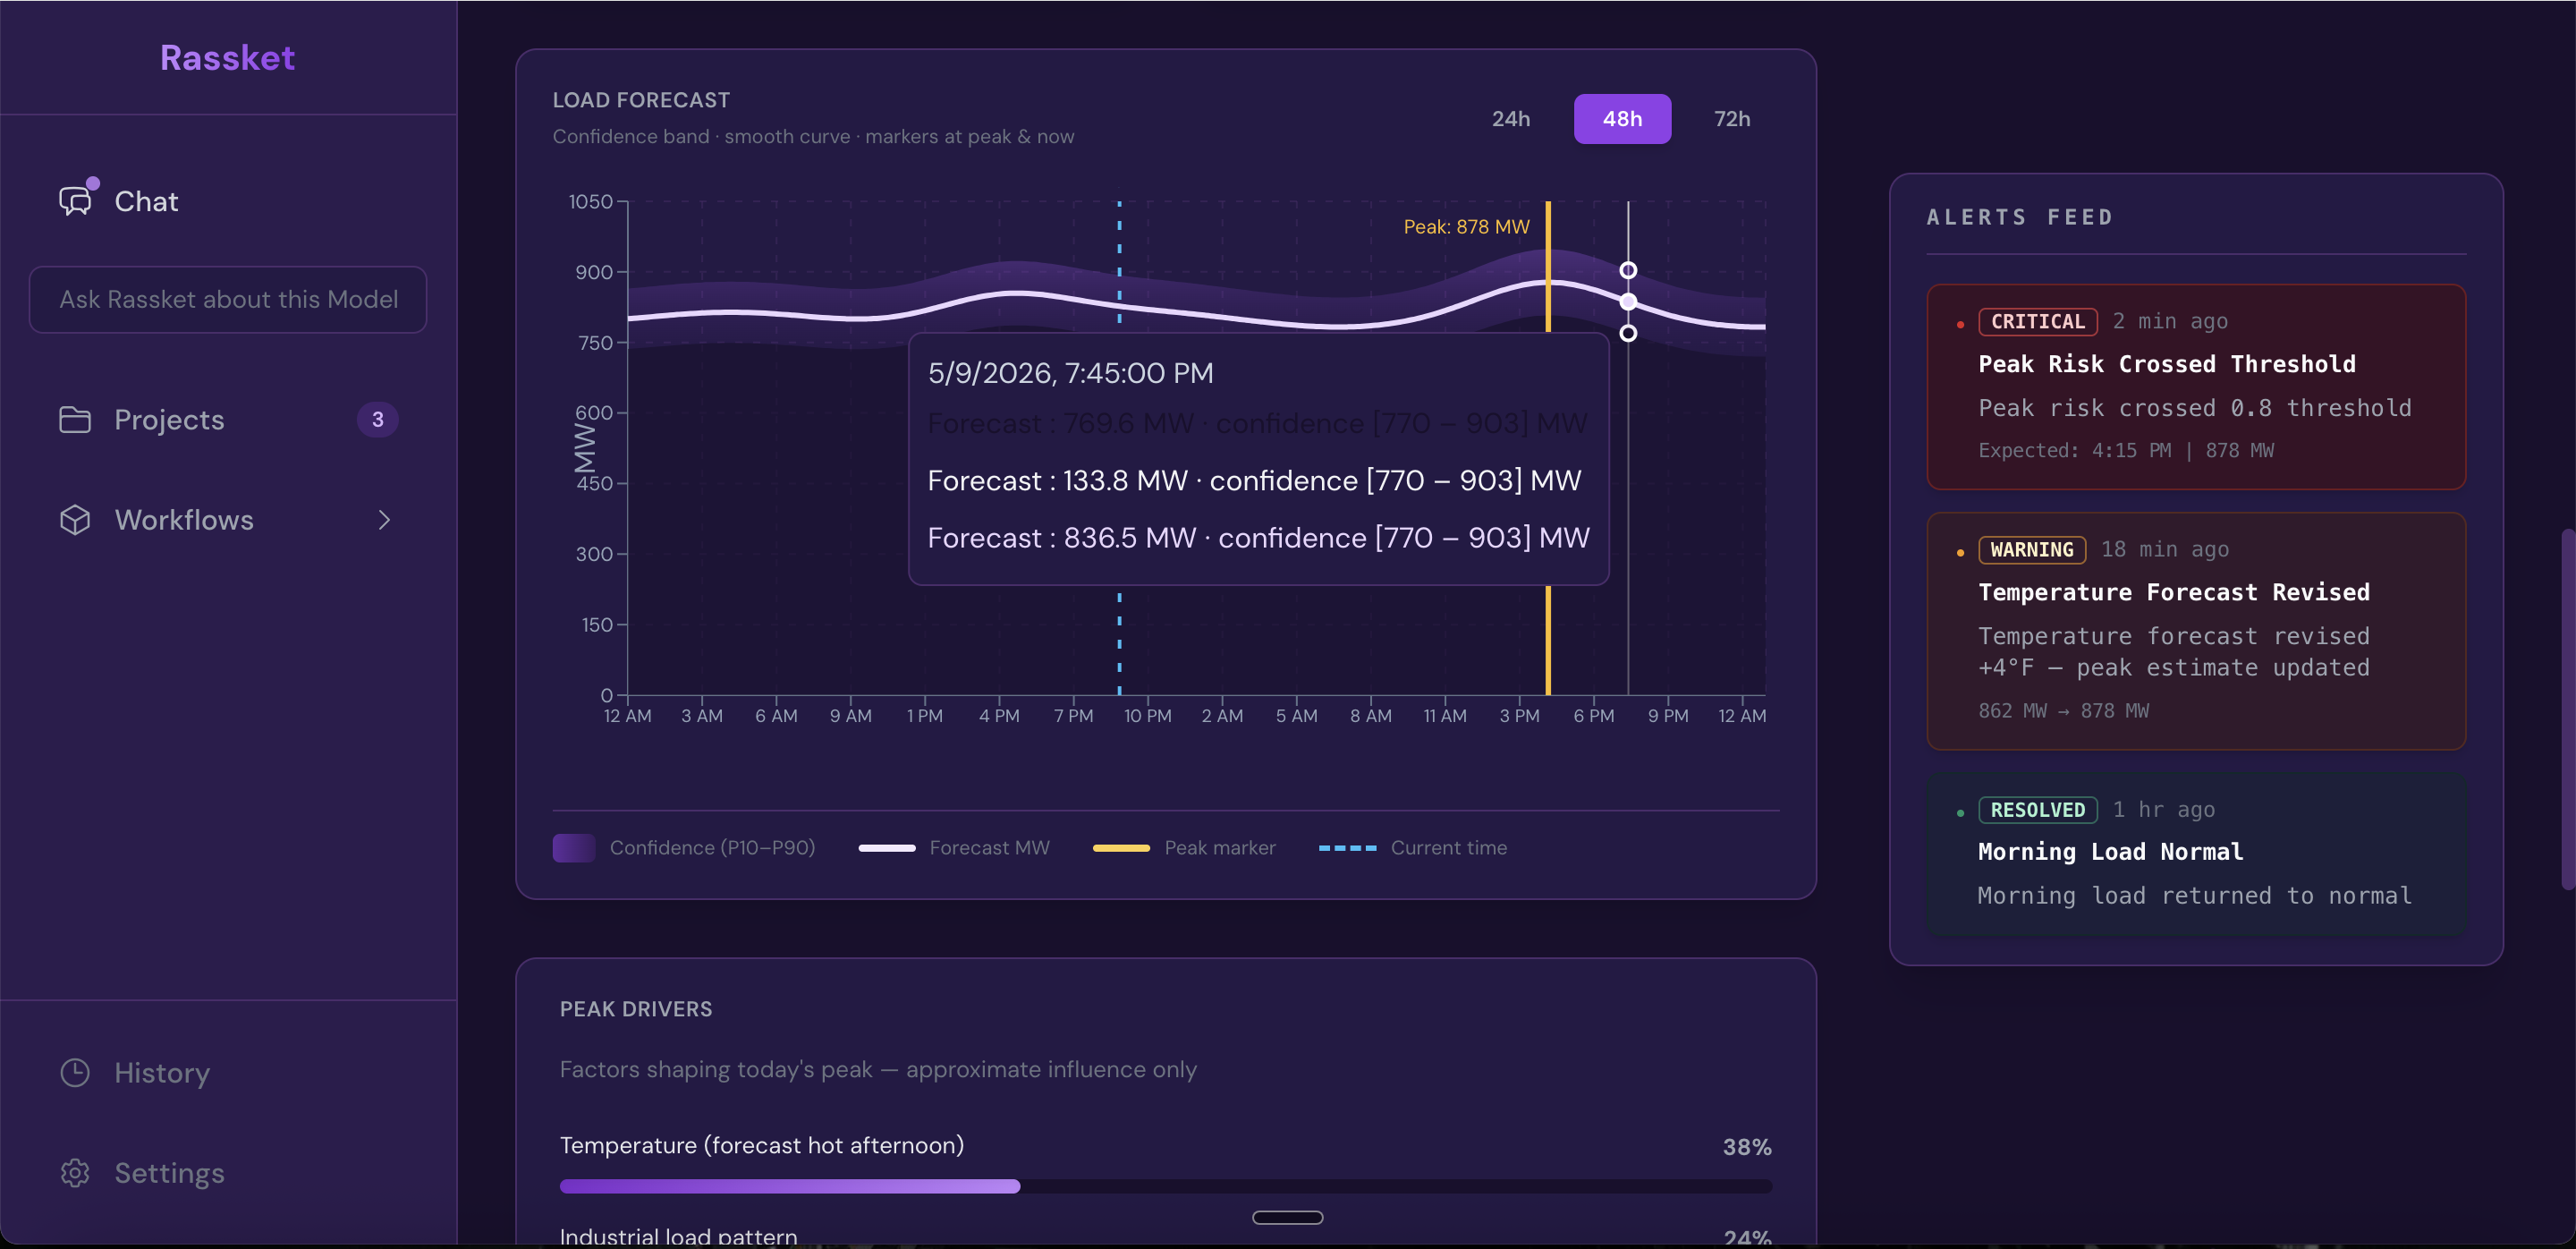Open the WARNING Temperature Forecast Revised alert
This screenshot has width=2576, height=1249.
[2195, 631]
